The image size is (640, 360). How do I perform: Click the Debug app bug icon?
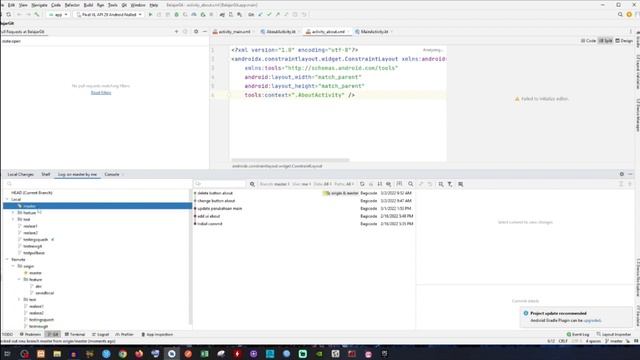pos(176,15)
